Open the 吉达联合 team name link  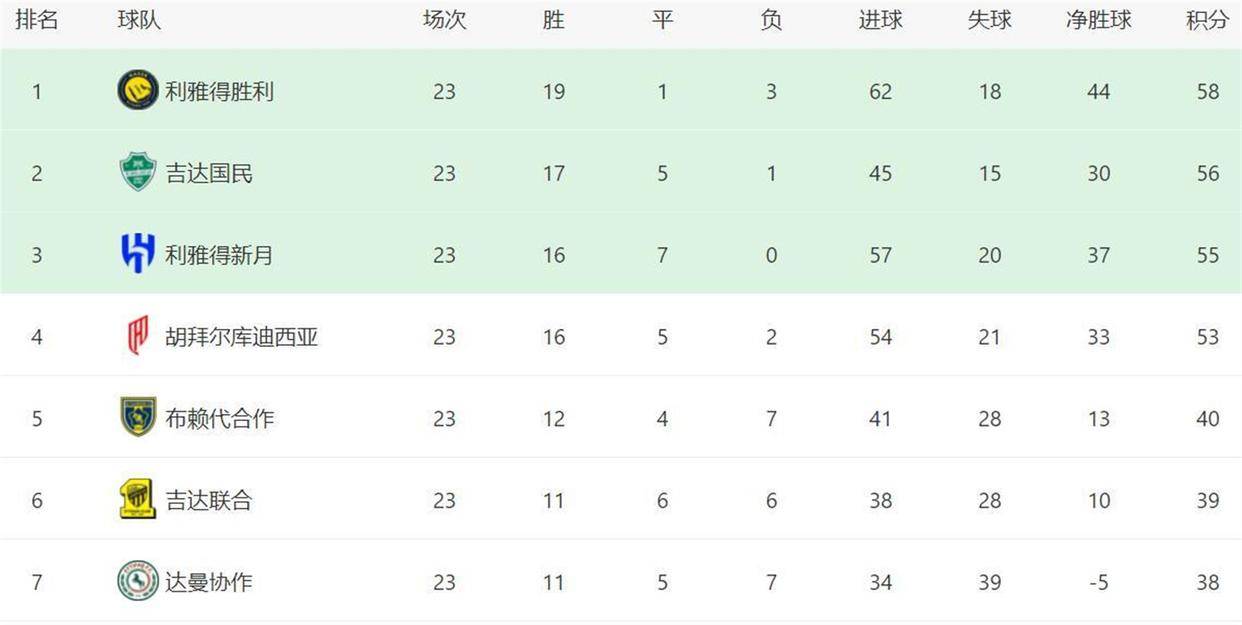coord(209,500)
